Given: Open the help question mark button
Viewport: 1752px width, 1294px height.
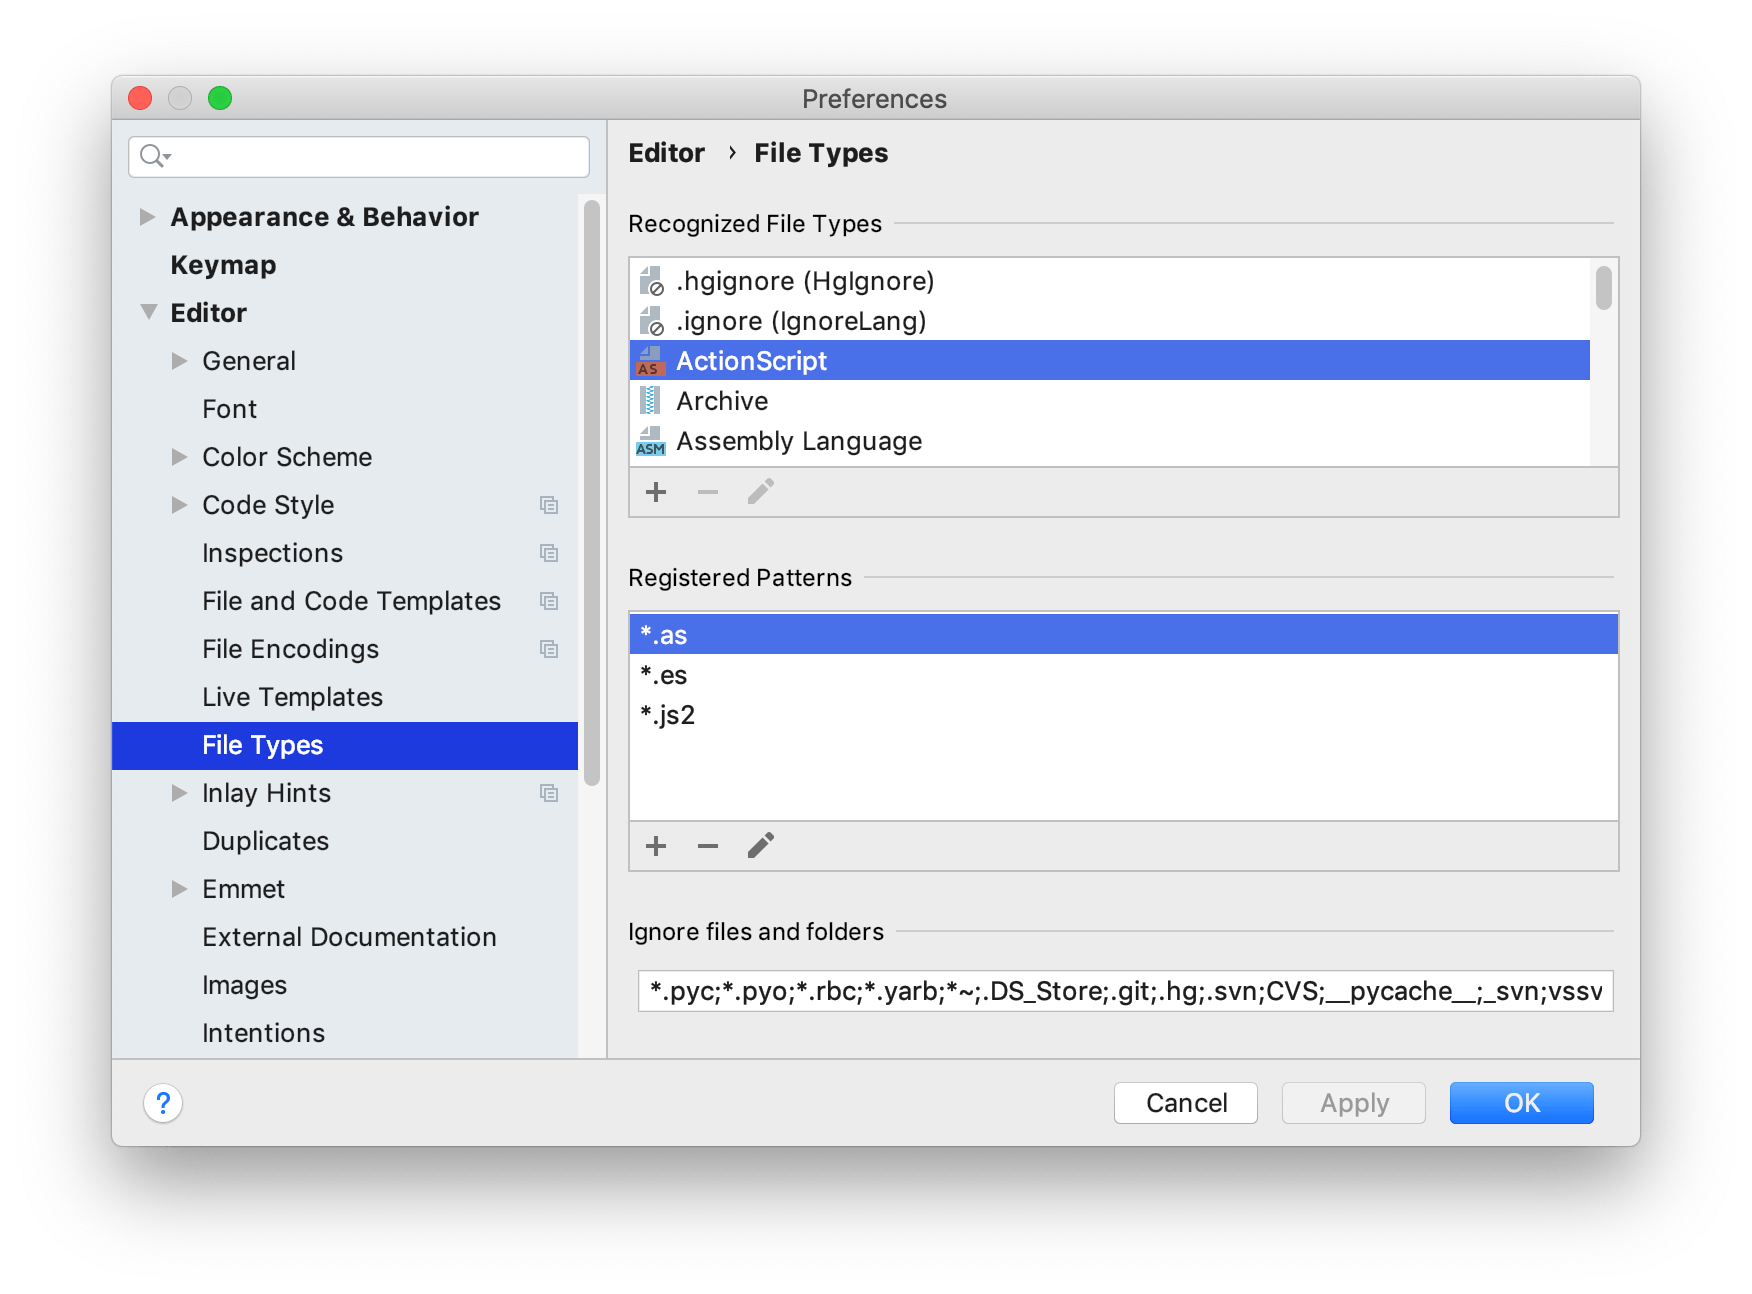Looking at the screenshot, I should (163, 1103).
